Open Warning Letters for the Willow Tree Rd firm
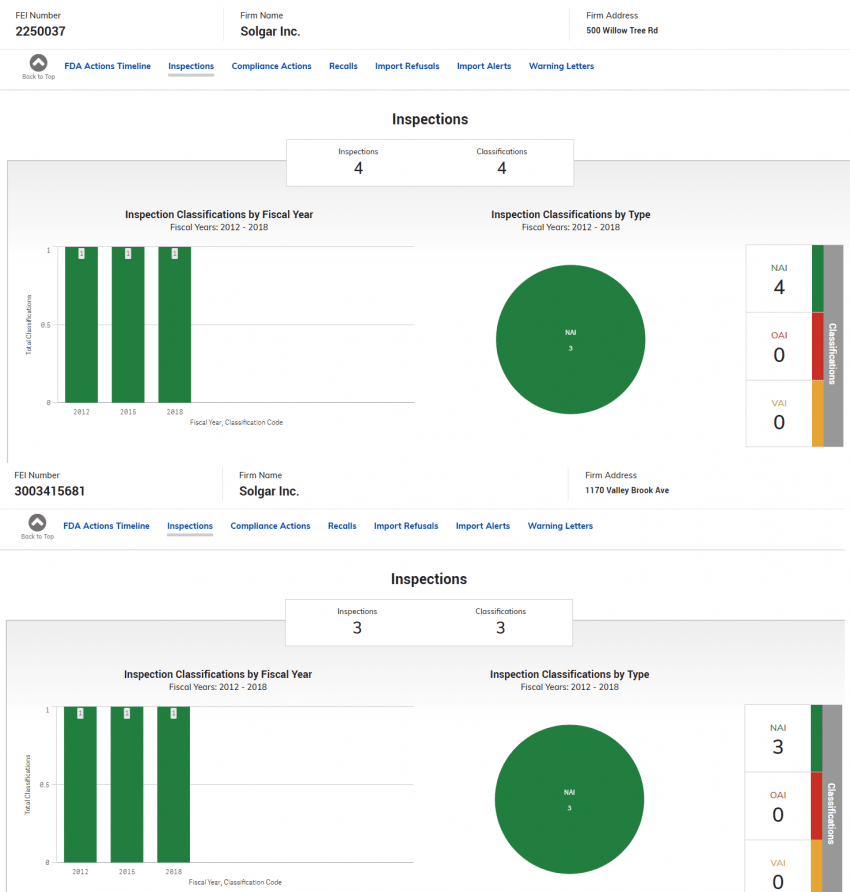This screenshot has width=850, height=892. [x=562, y=66]
